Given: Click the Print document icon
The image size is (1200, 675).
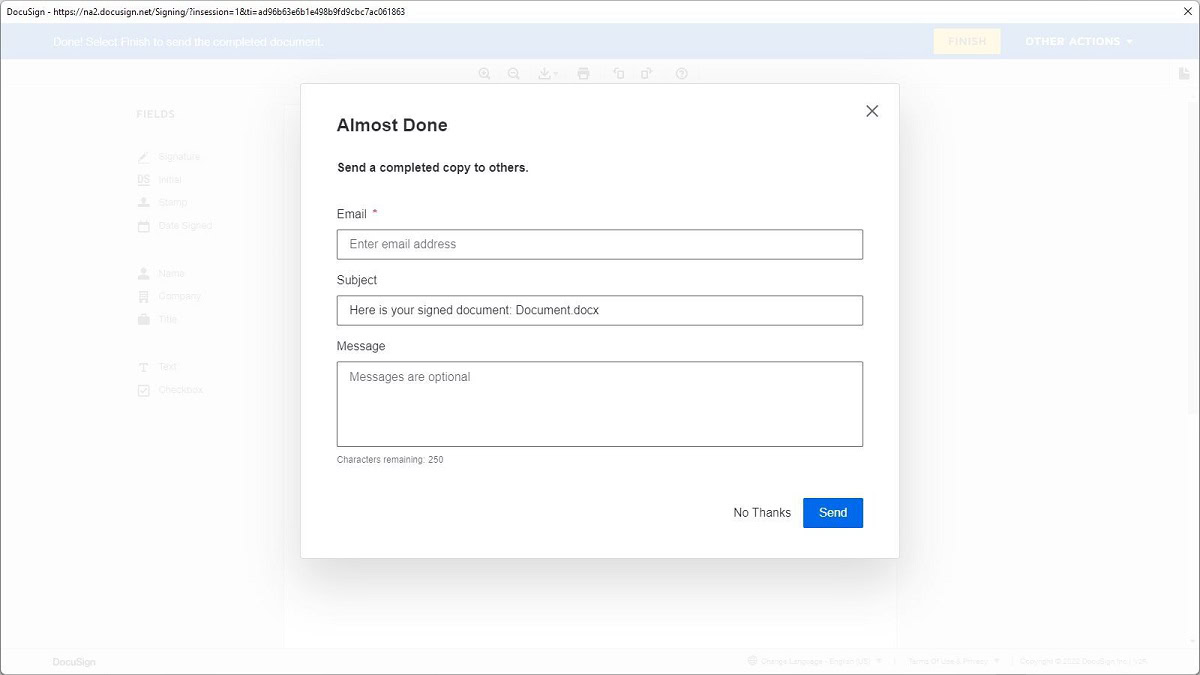Looking at the screenshot, I should coord(584,74).
